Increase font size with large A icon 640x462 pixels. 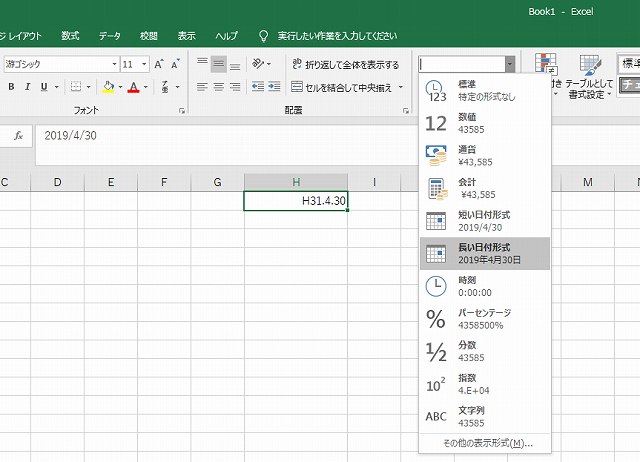click(x=158, y=64)
